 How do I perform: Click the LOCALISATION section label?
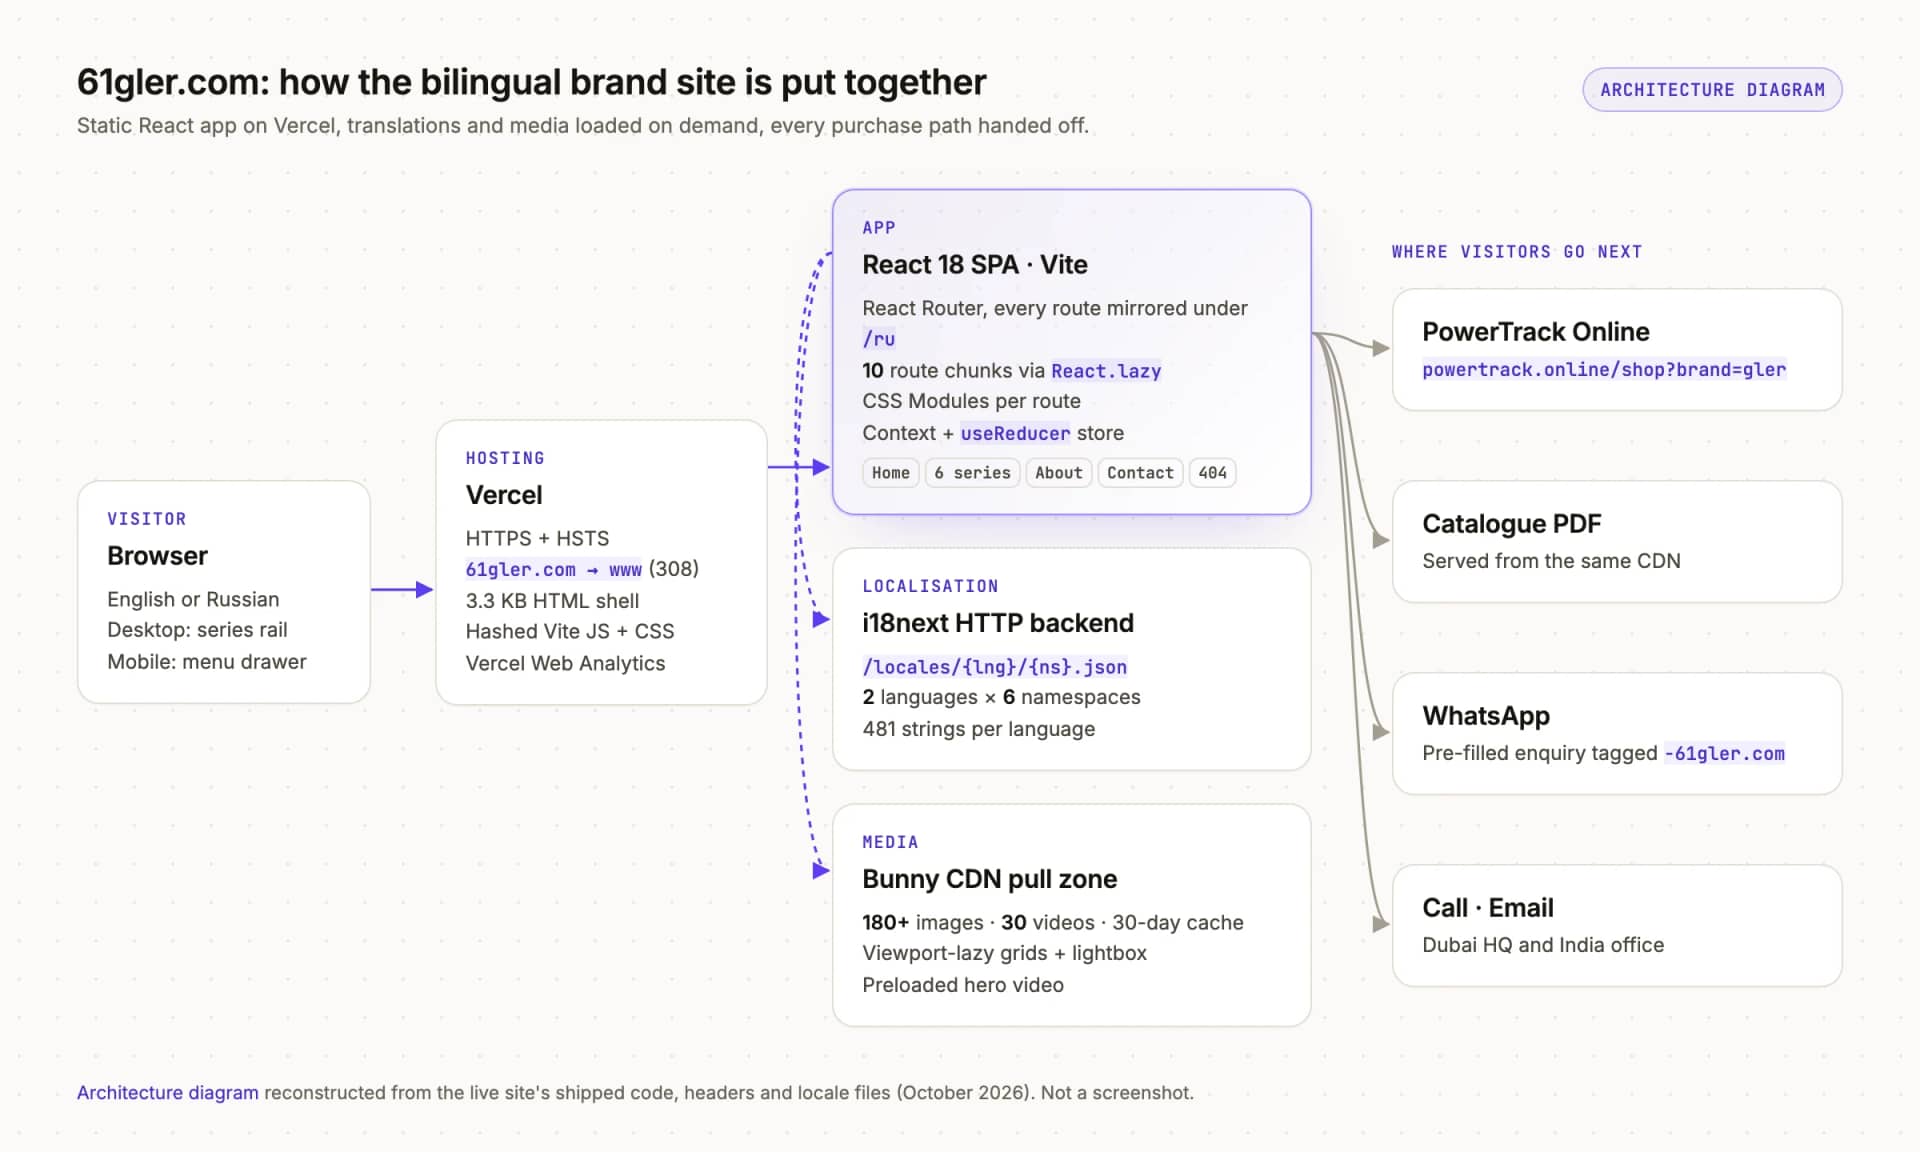(x=930, y=586)
